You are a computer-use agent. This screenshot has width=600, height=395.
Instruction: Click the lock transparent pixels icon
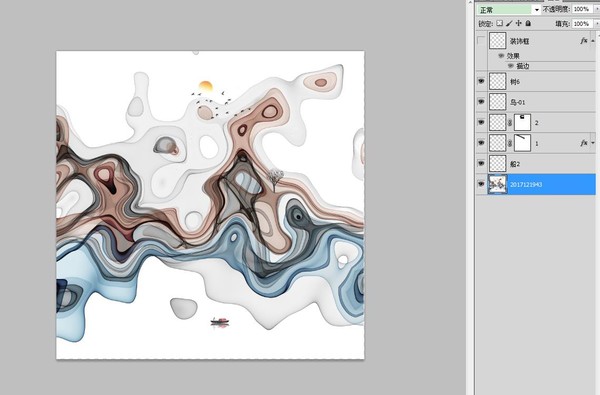pos(500,23)
